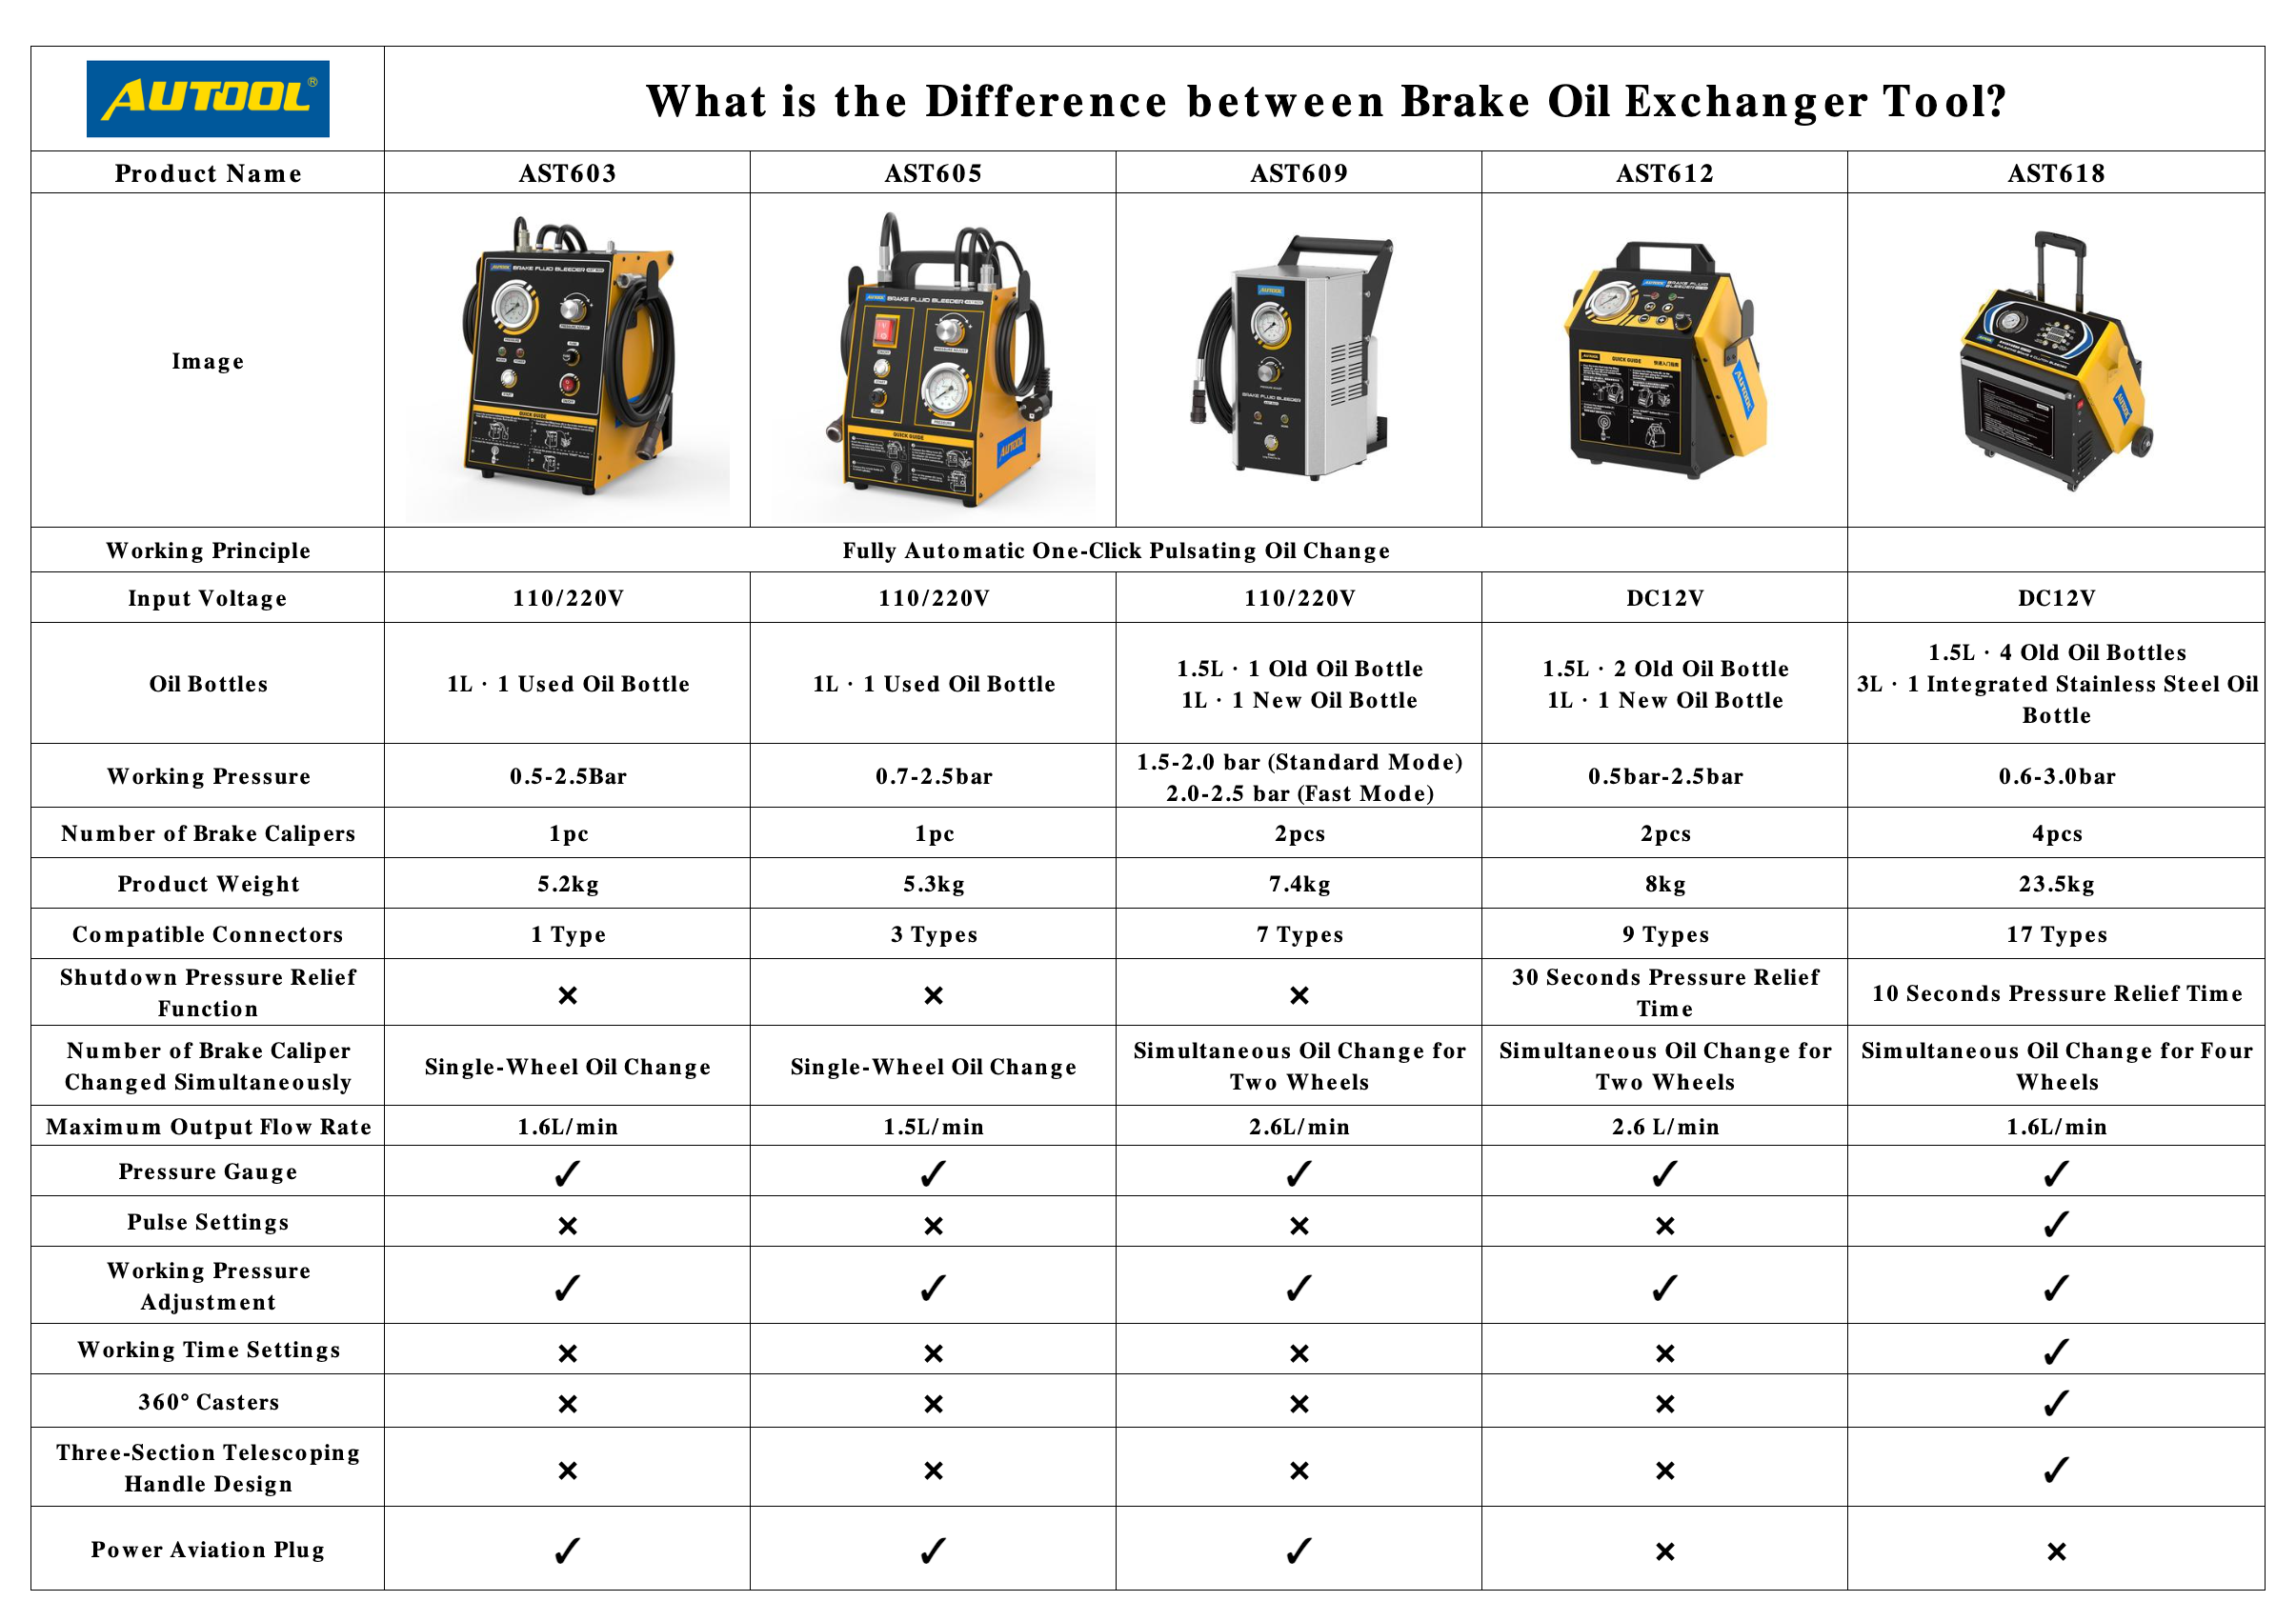Click the AST612 Working Pressure Adjustment checkmark

tap(1665, 1288)
